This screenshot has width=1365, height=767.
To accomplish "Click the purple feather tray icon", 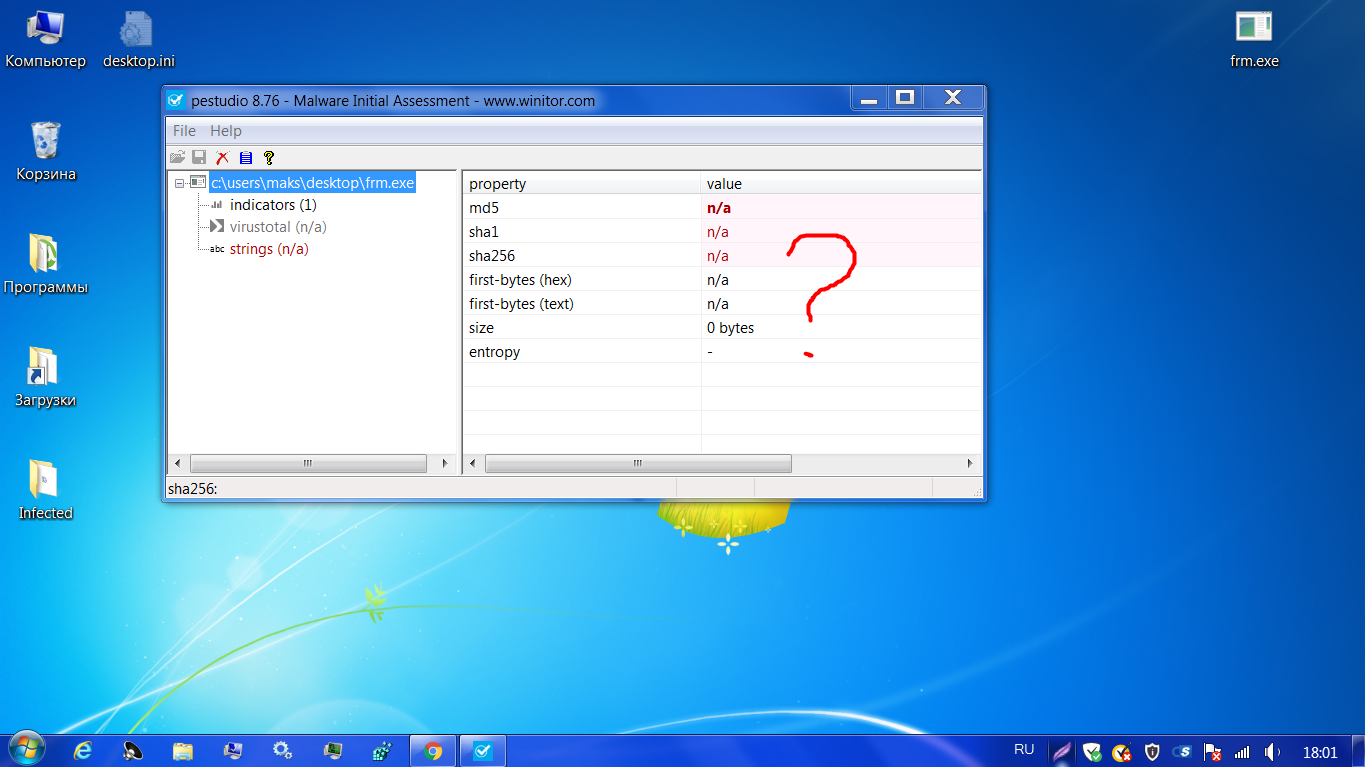I will 1062,751.
